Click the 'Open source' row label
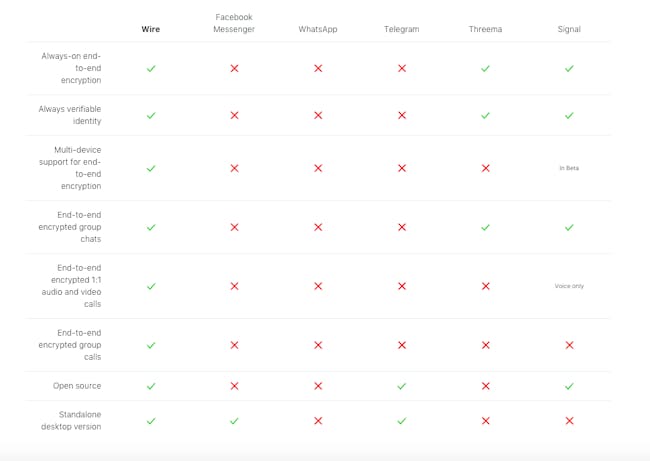This screenshot has width=650, height=461. point(77,386)
